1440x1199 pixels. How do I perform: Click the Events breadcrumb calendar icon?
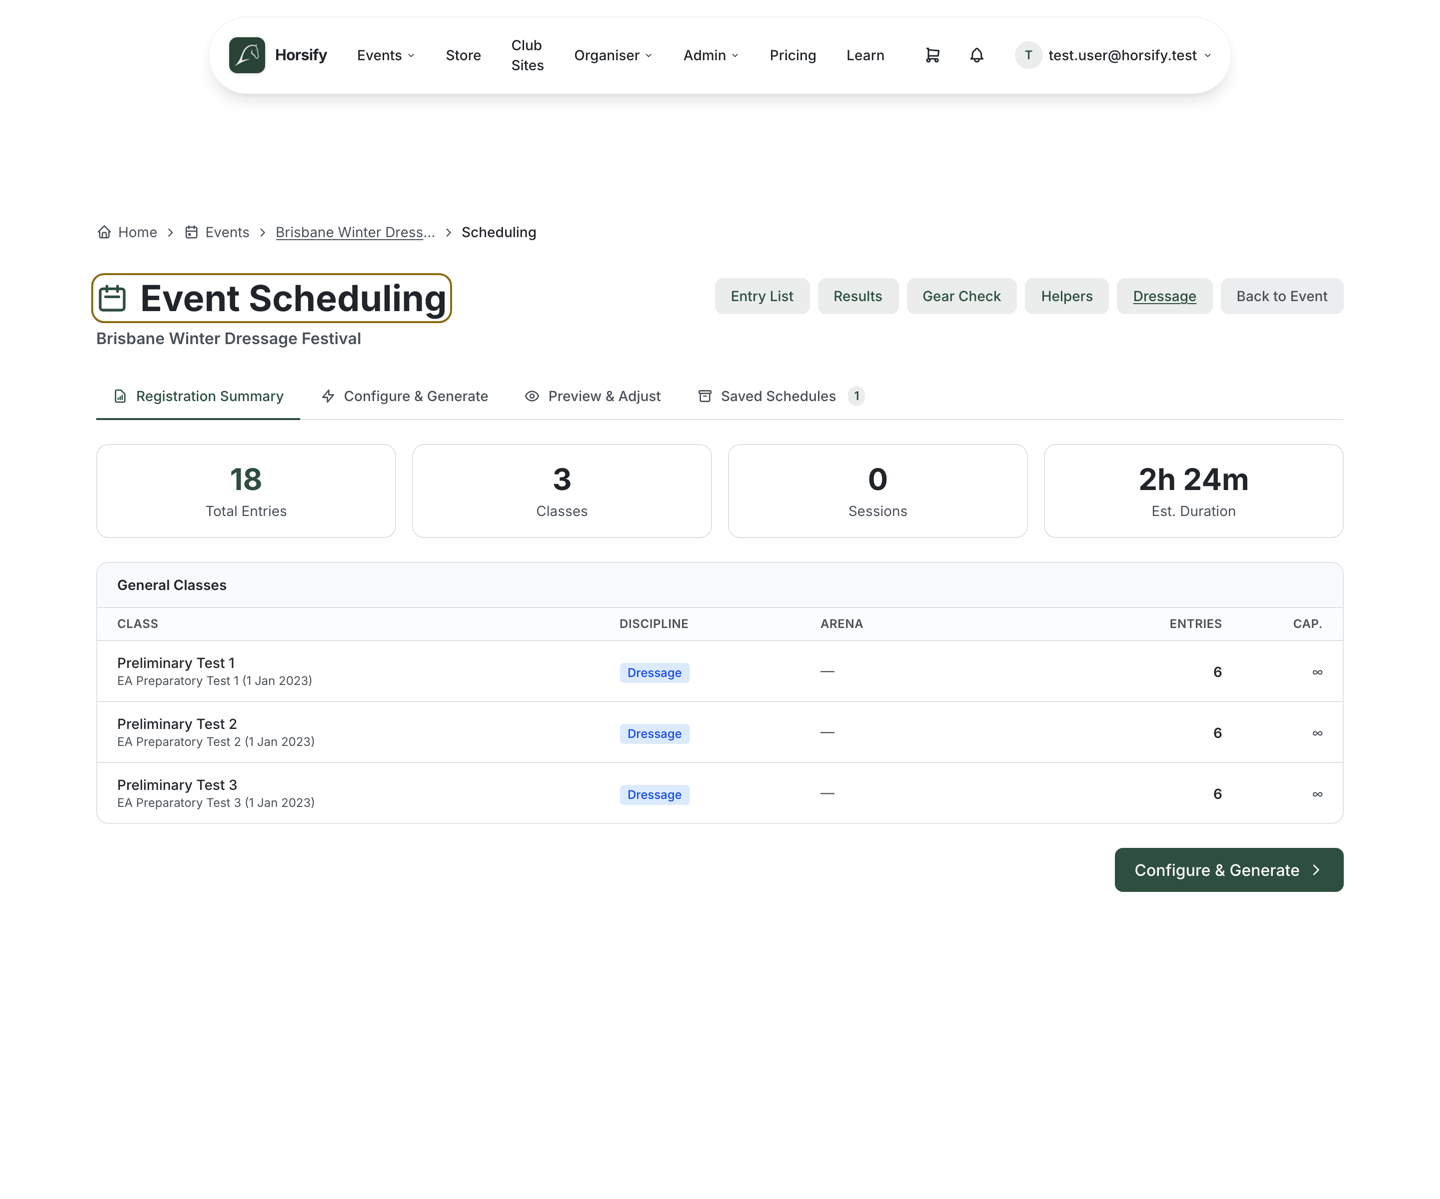coord(191,232)
